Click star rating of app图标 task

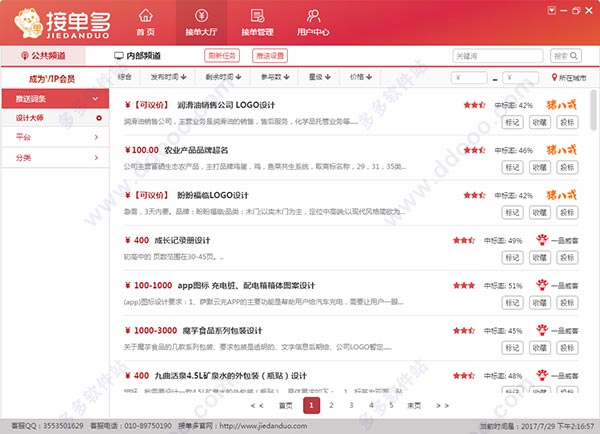point(464,286)
